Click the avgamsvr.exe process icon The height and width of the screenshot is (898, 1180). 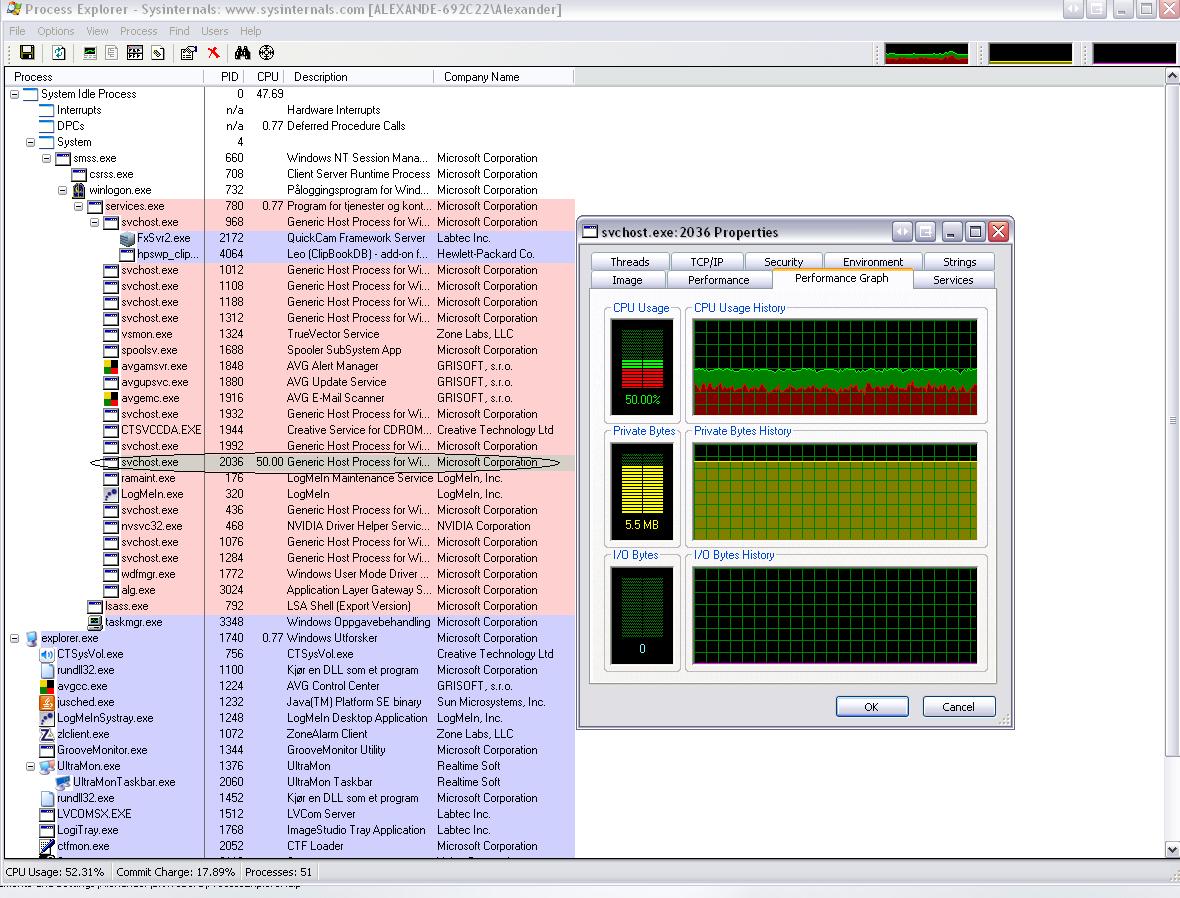111,367
